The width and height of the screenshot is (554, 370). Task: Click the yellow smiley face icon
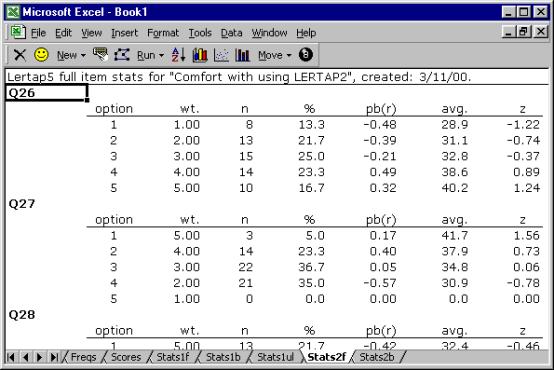click(41, 55)
